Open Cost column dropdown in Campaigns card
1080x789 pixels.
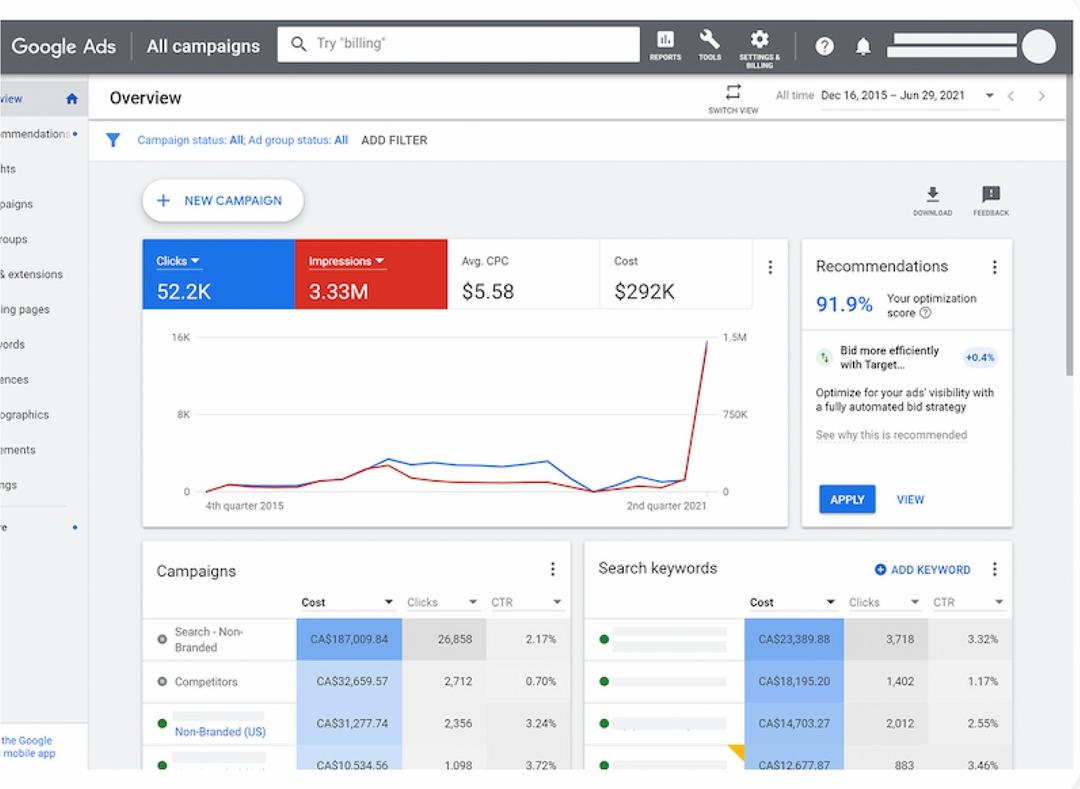coord(388,602)
